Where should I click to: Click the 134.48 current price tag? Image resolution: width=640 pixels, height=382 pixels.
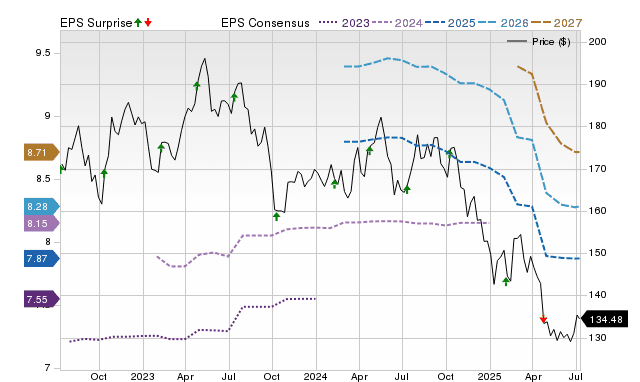(x=604, y=319)
